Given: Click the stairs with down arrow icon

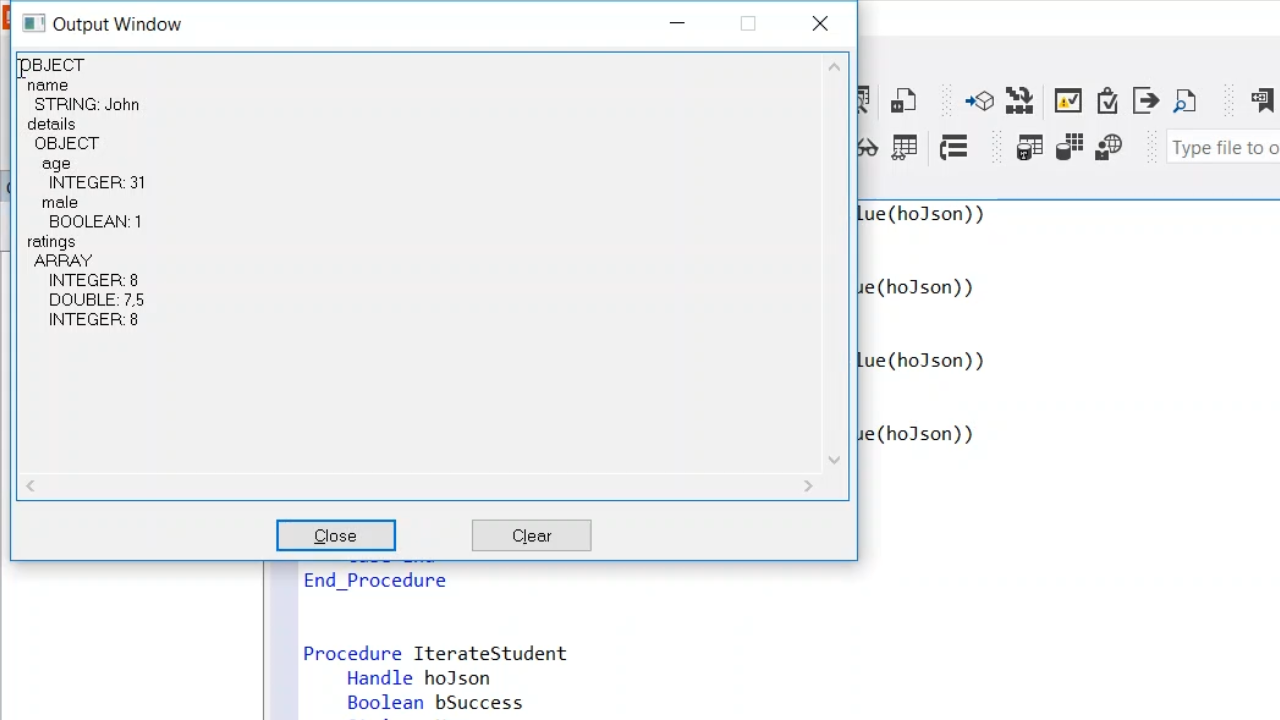Looking at the screenshot, I should tap(1019, 100).
